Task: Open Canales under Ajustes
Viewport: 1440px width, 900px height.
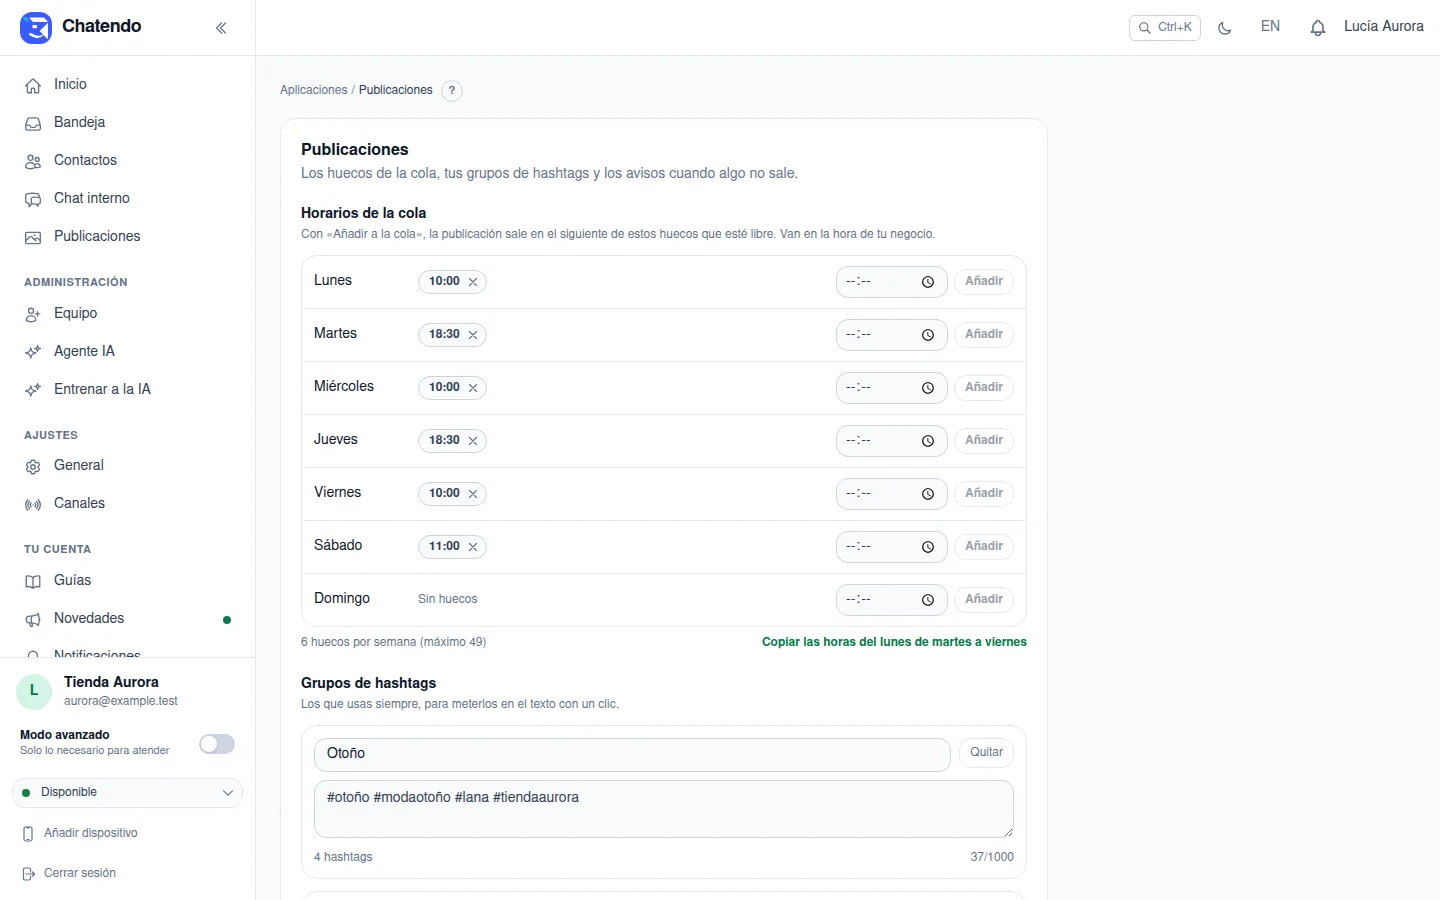Action: point(127,504)
